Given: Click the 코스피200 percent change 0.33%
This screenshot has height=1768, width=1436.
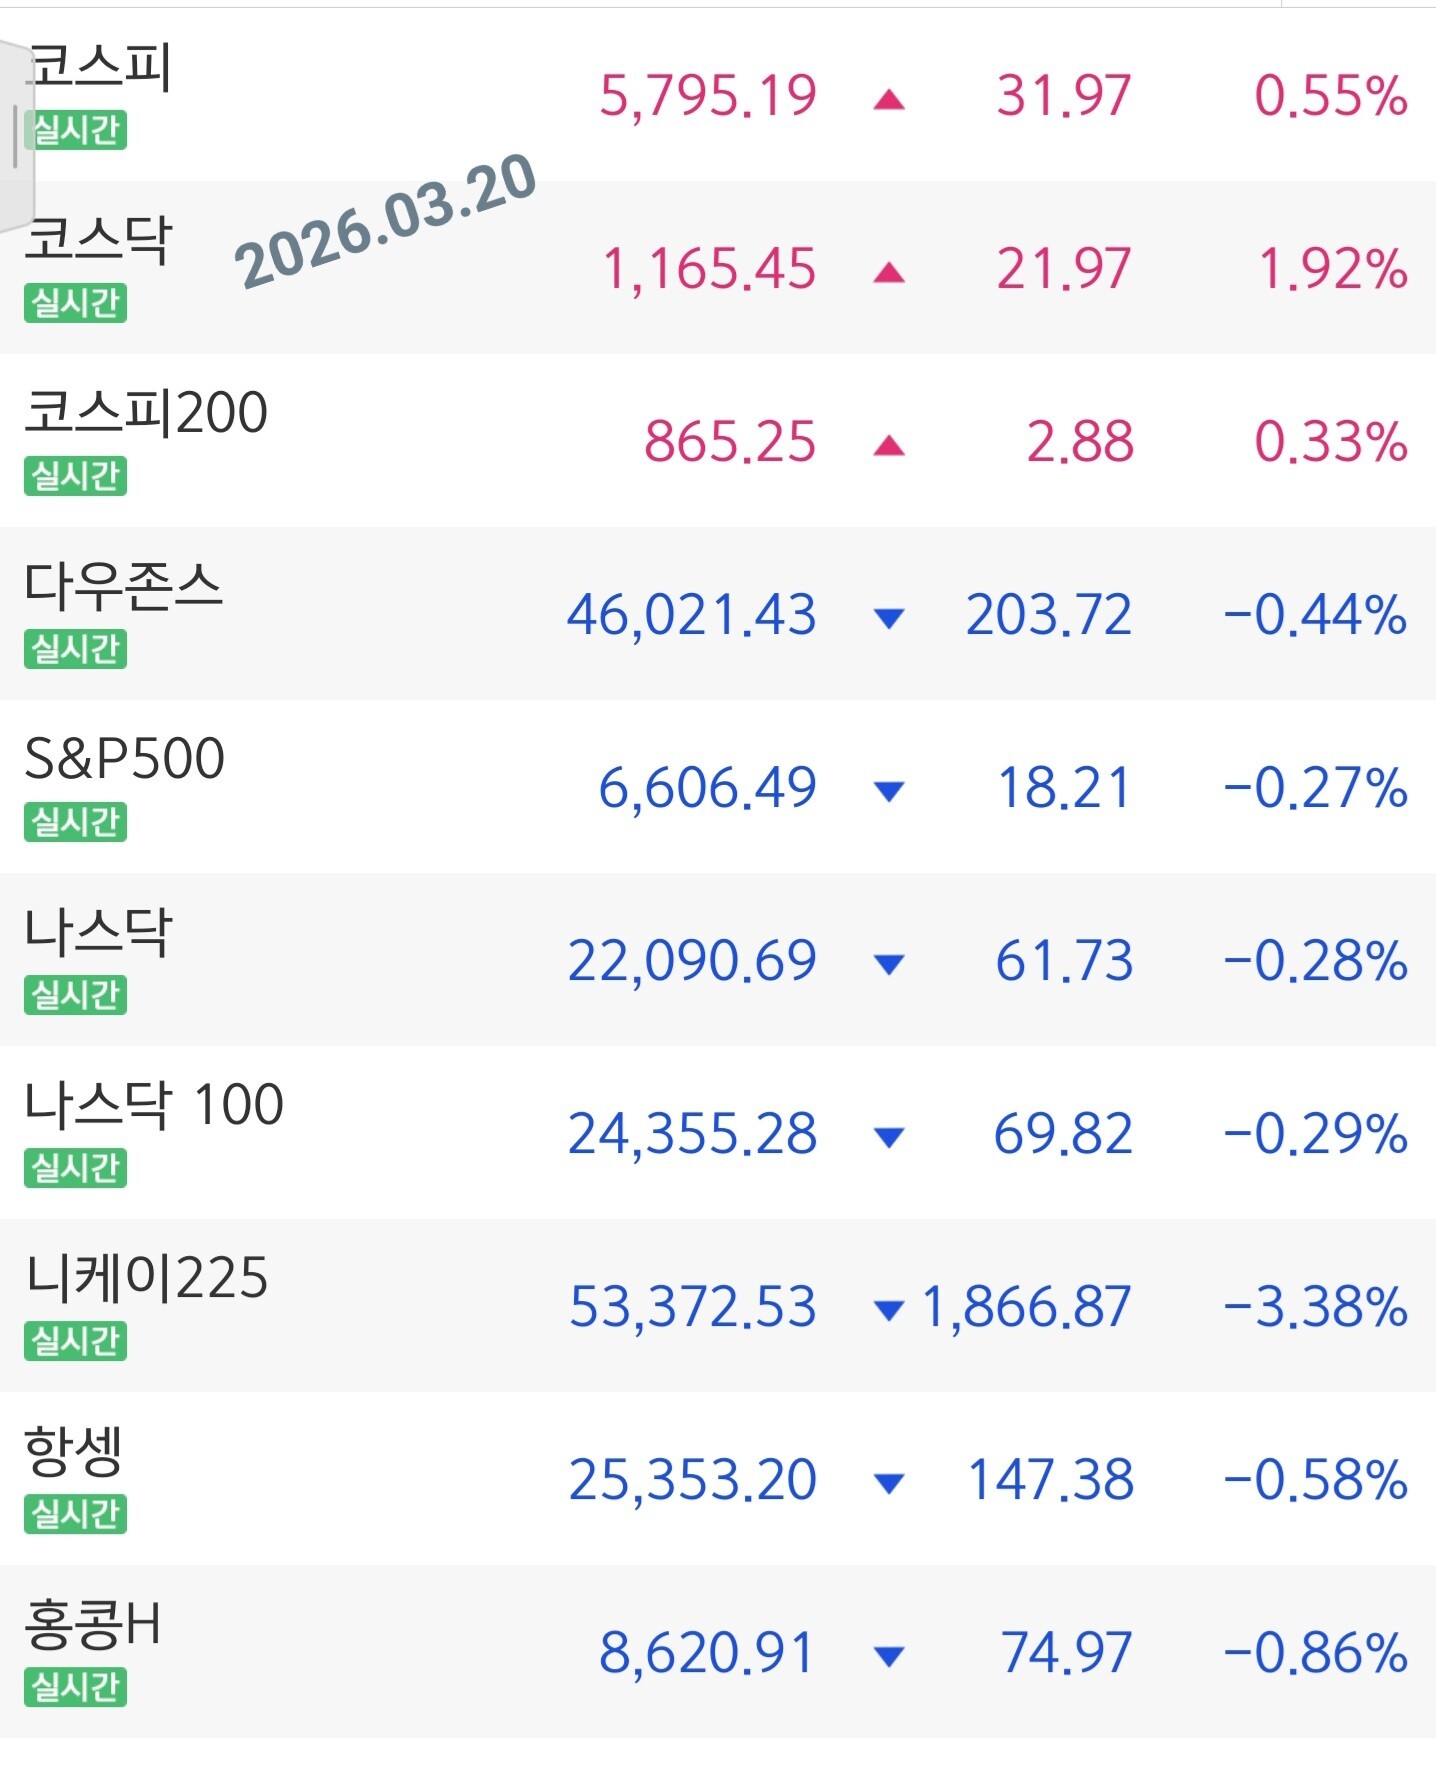Looking at the screenshot, I should tap(1330, 442).
